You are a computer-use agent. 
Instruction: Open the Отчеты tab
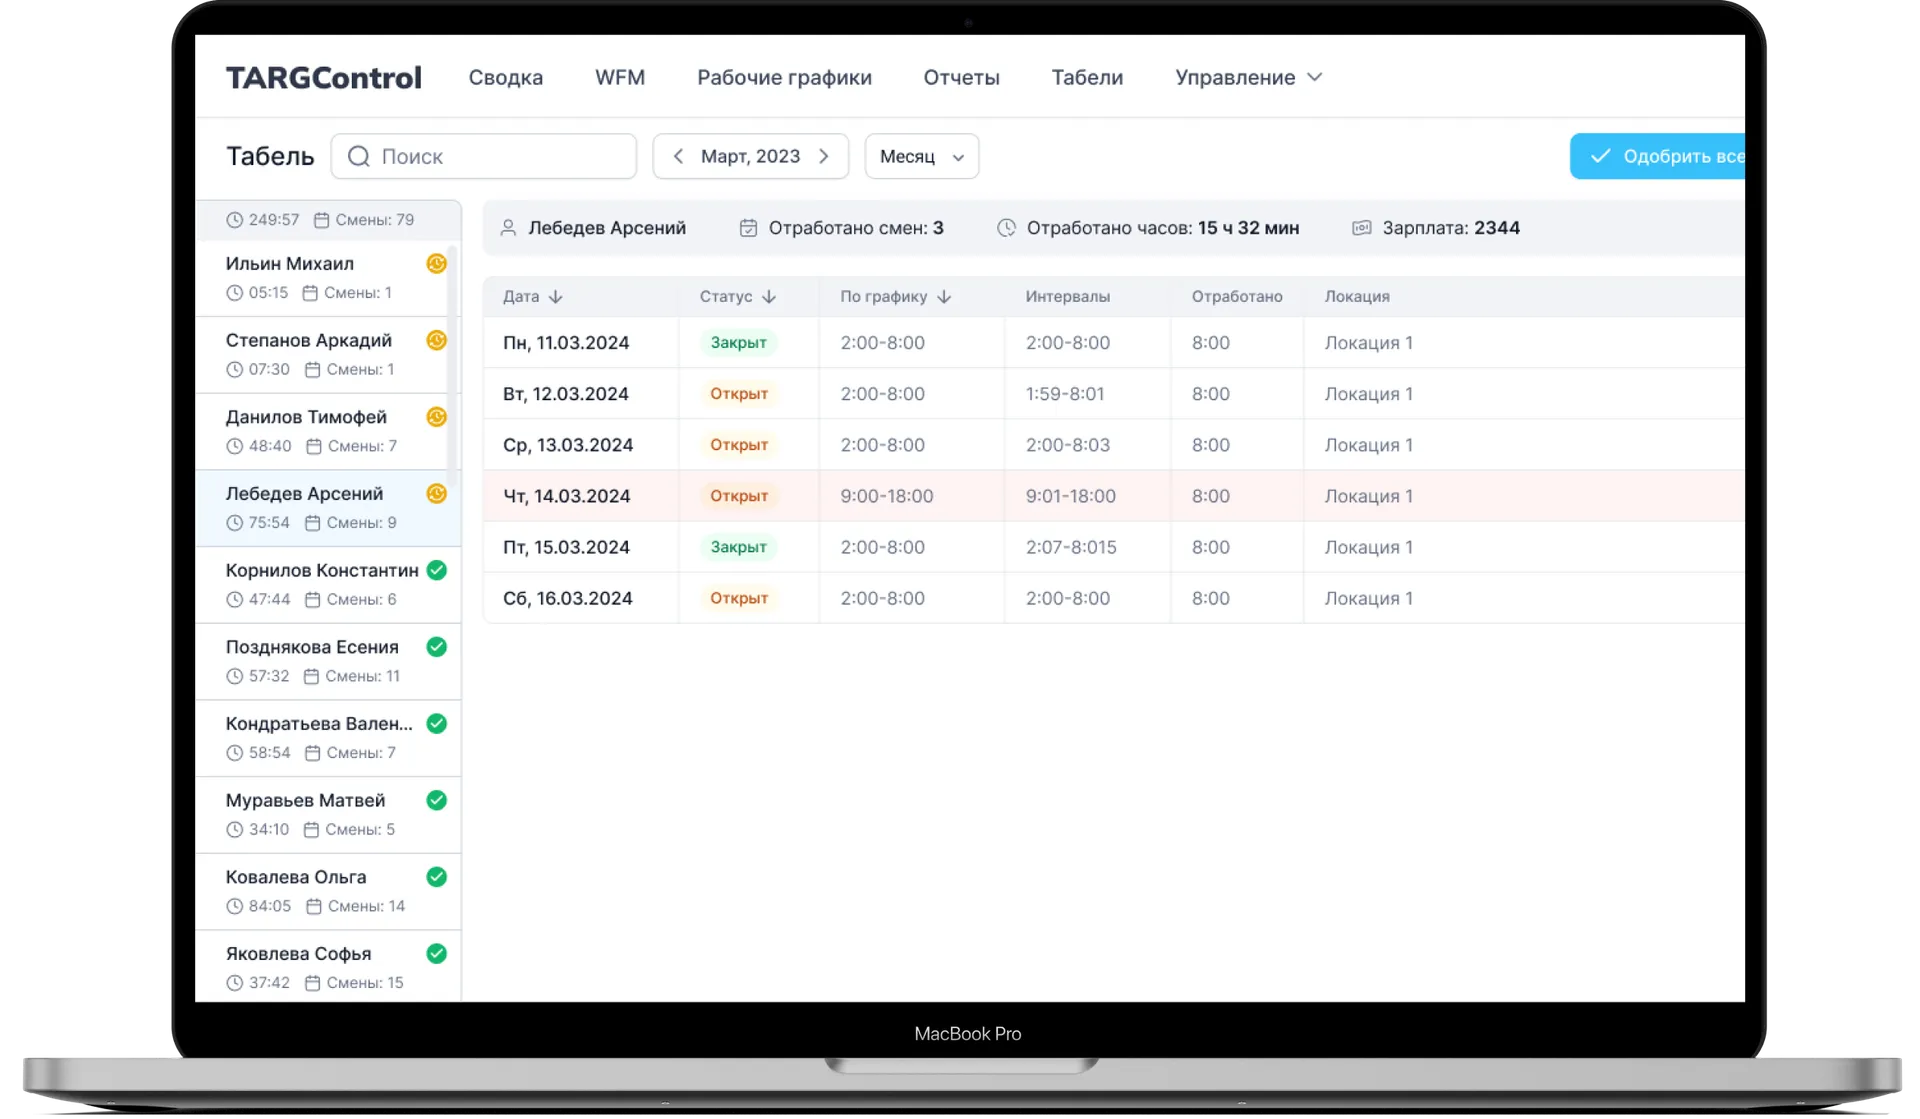[x=961, y=77]
